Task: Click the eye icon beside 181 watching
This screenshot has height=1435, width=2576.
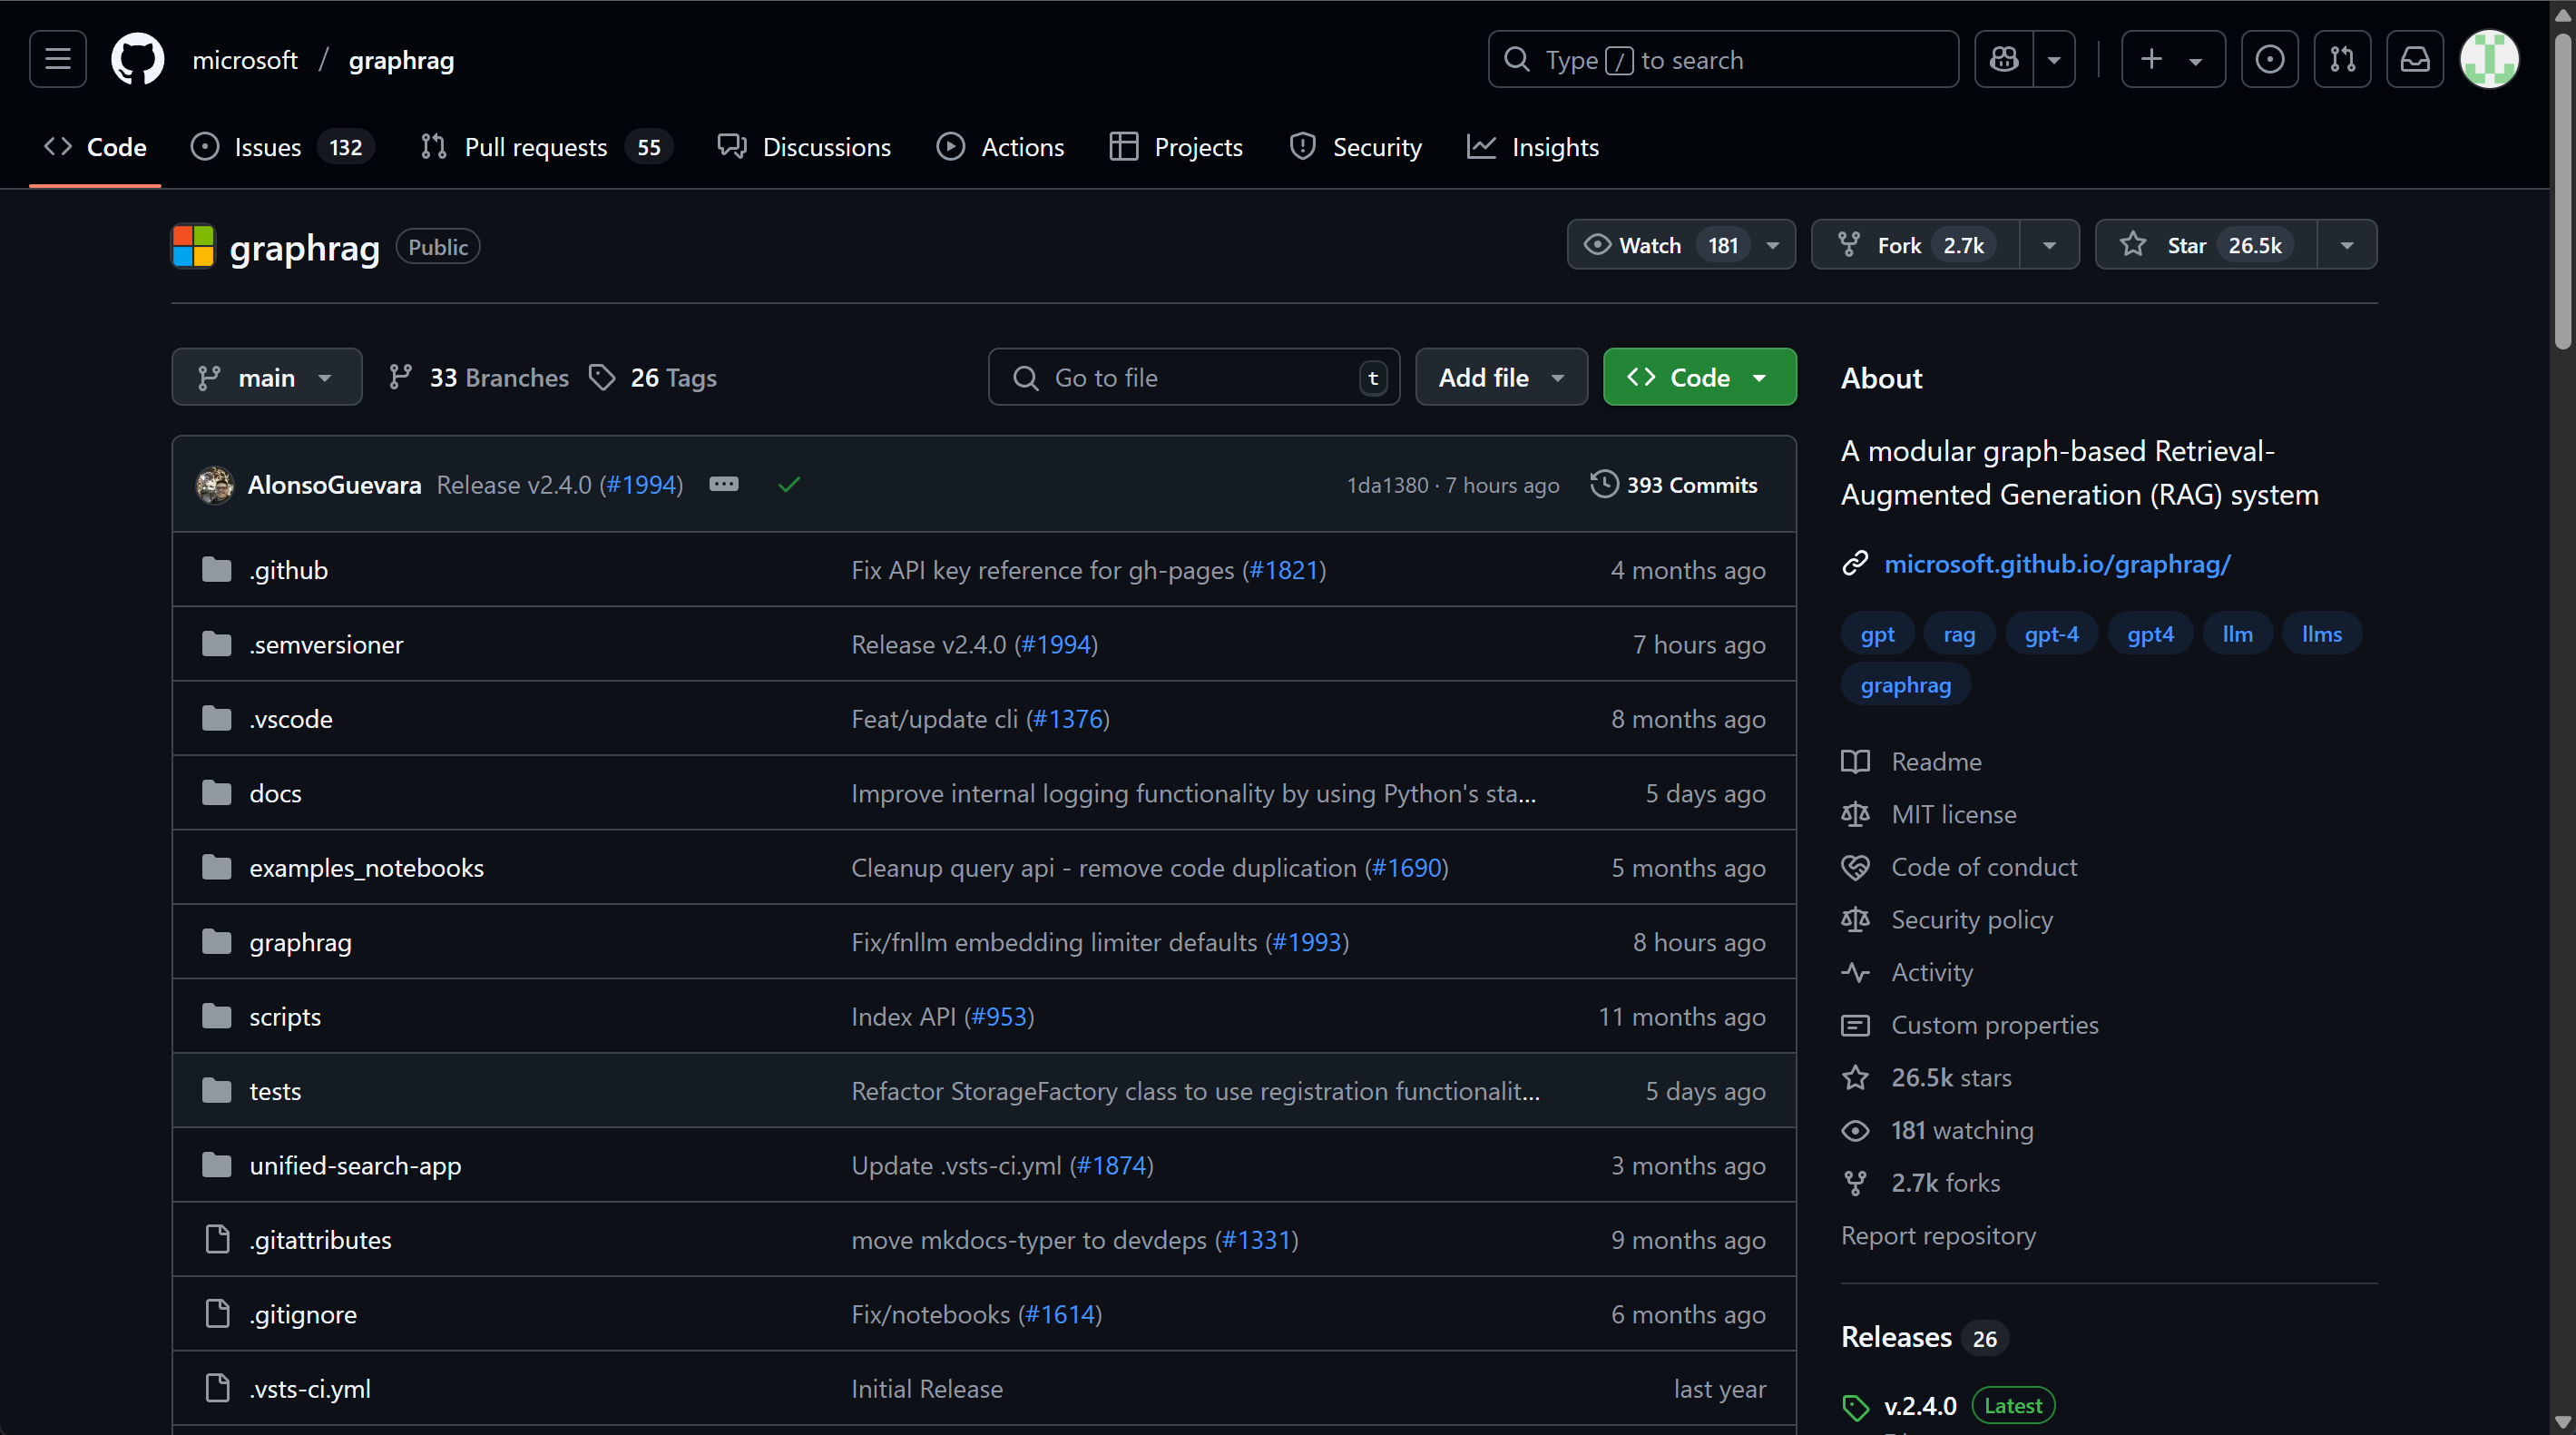Action: point(1855,1131)
